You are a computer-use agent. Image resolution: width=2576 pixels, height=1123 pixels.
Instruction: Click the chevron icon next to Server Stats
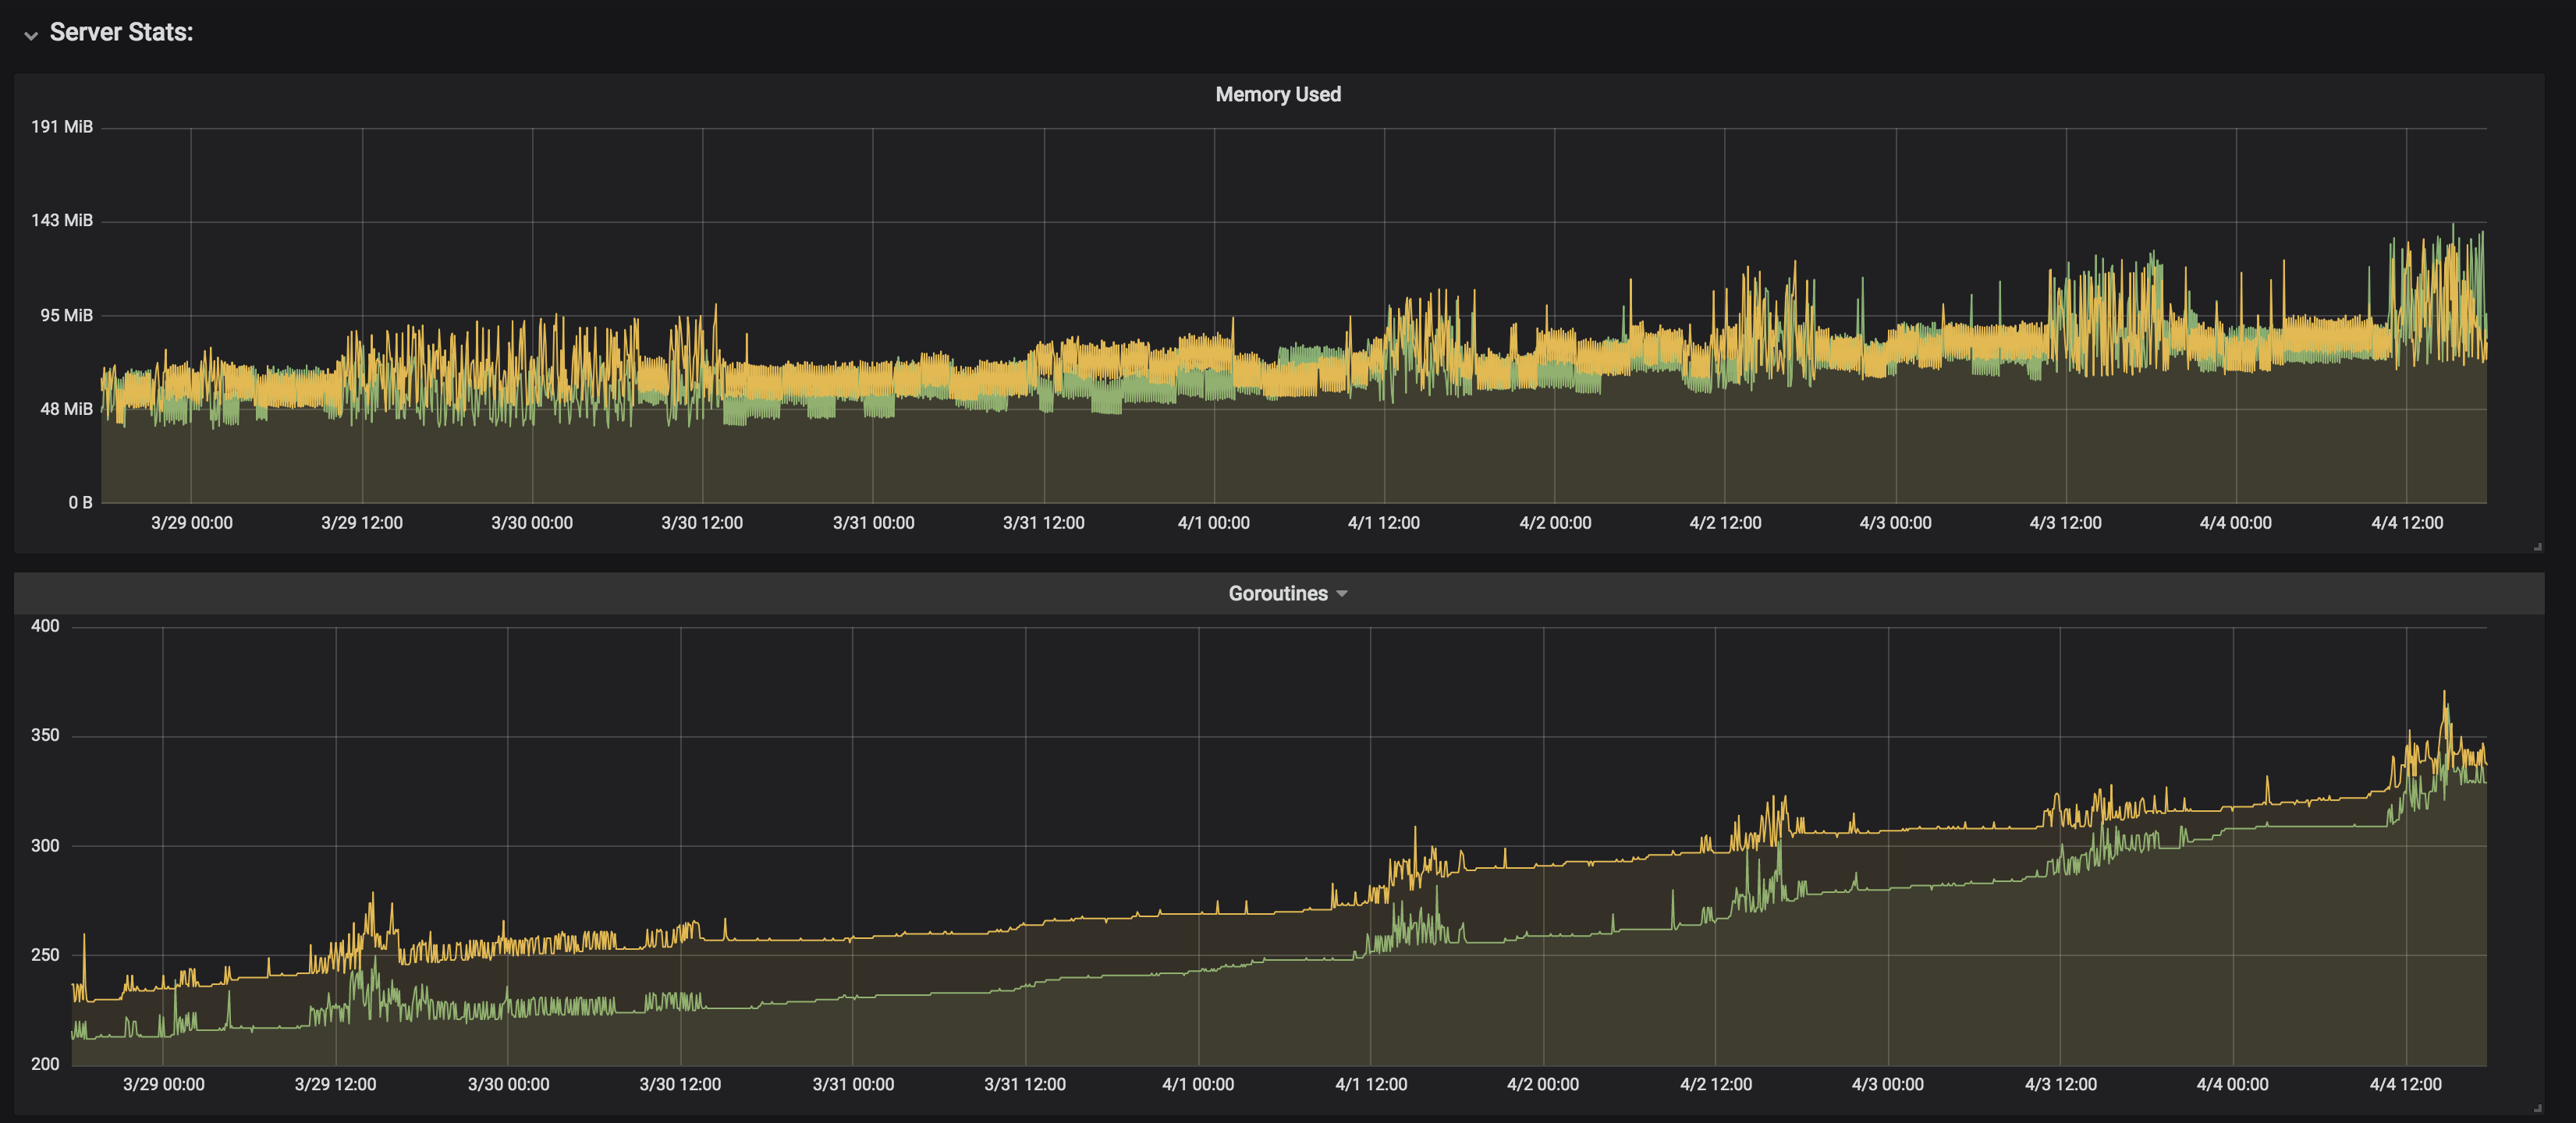pos(30,33)
